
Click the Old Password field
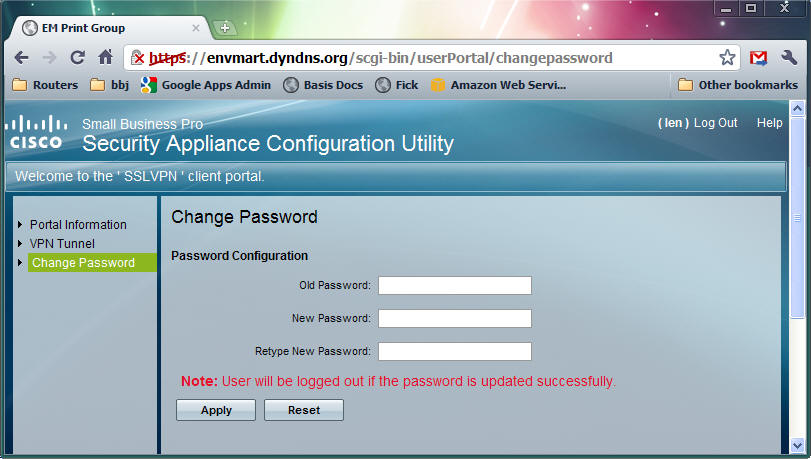click(454, 286)
